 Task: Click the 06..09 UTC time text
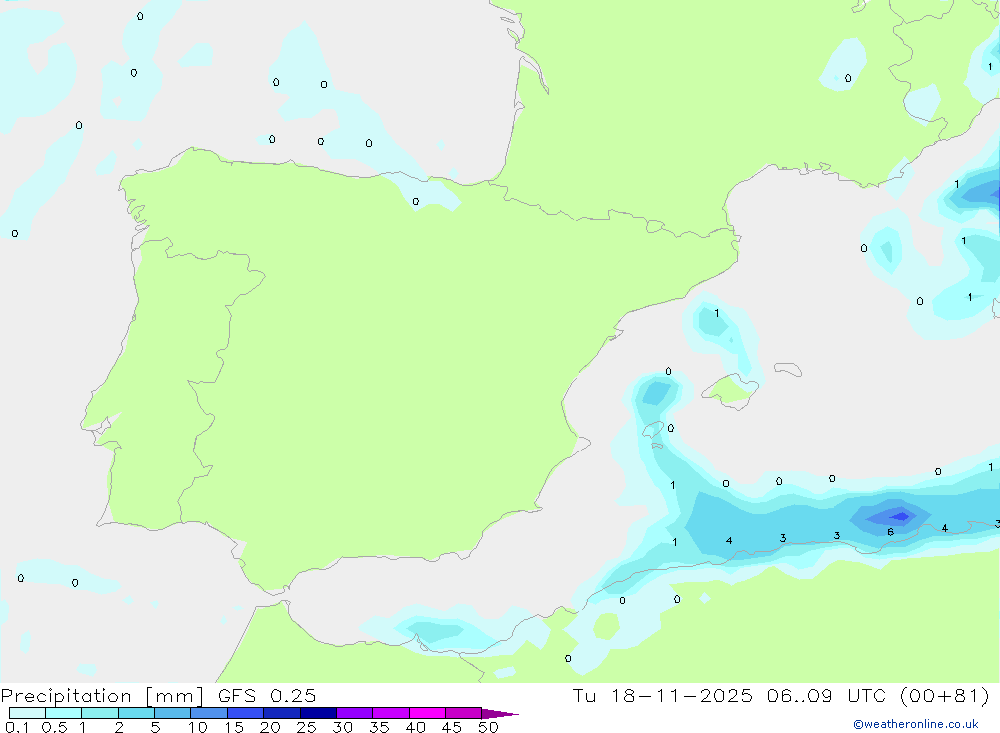tap(827, 695)
